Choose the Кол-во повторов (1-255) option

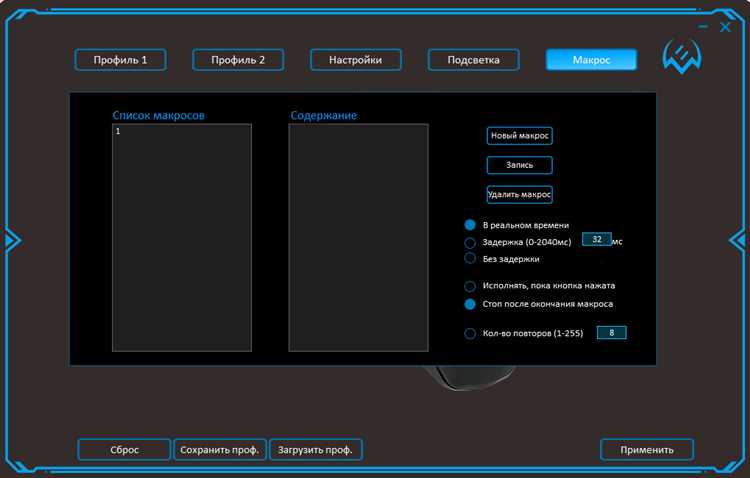point(470,333)
